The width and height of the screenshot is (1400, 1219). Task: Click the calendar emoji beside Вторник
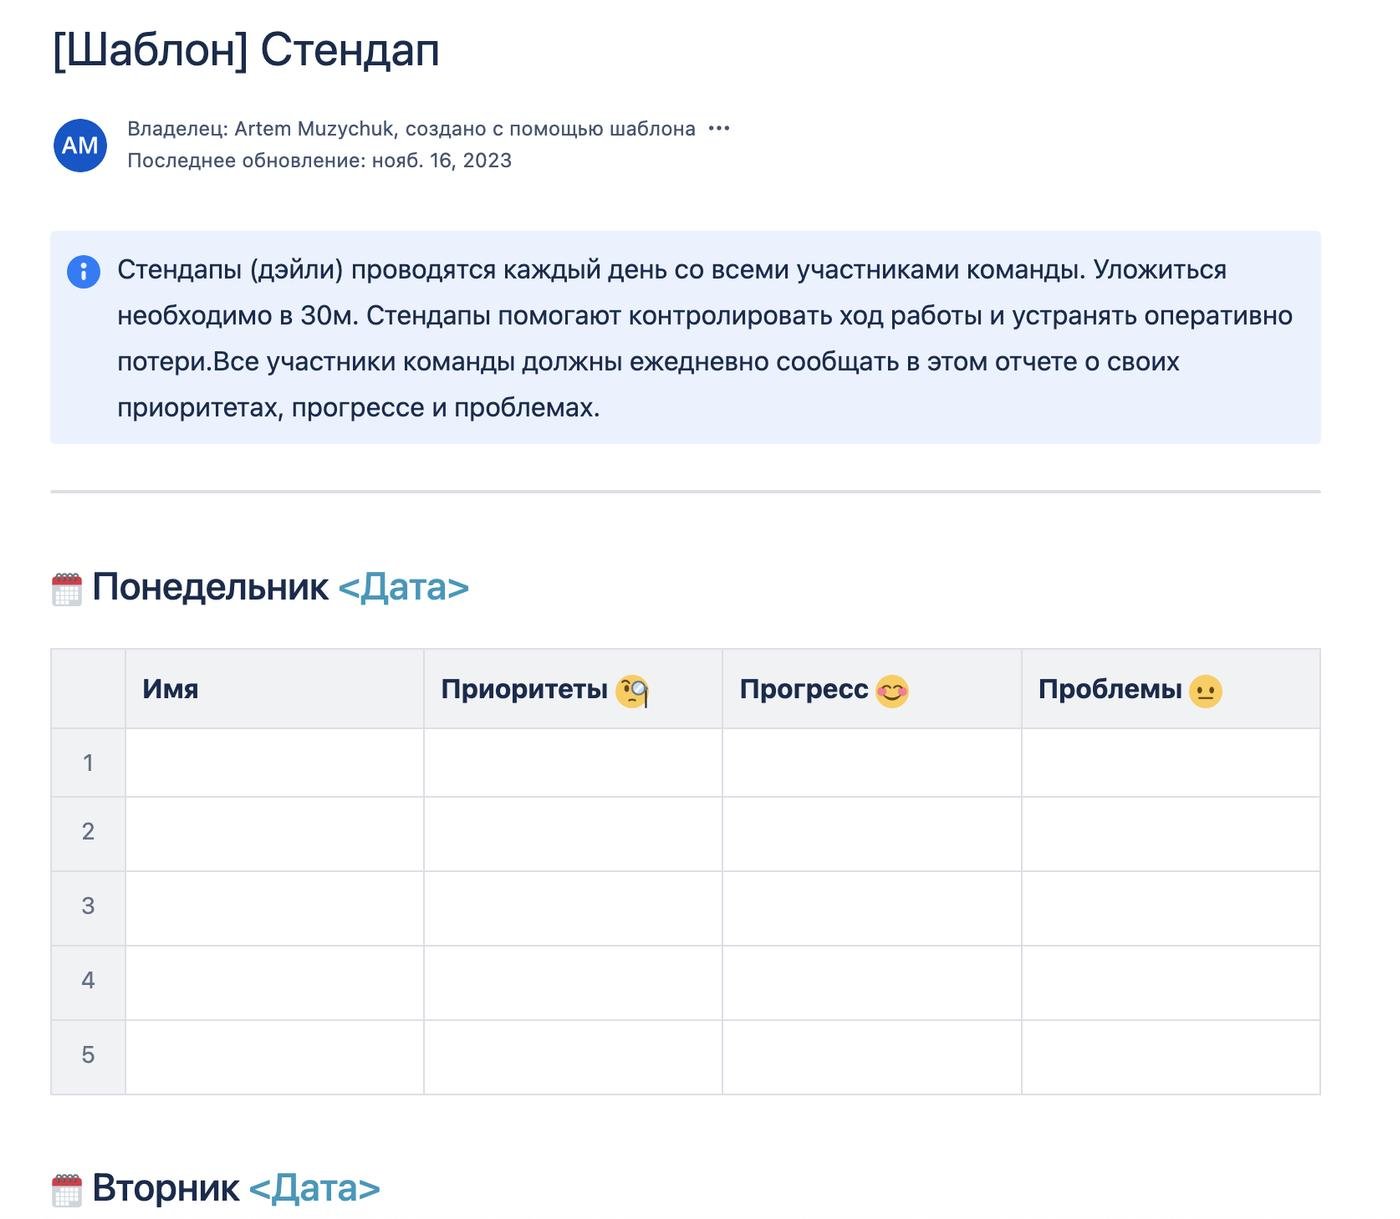pyautogui.click(x=67, y=1190)
